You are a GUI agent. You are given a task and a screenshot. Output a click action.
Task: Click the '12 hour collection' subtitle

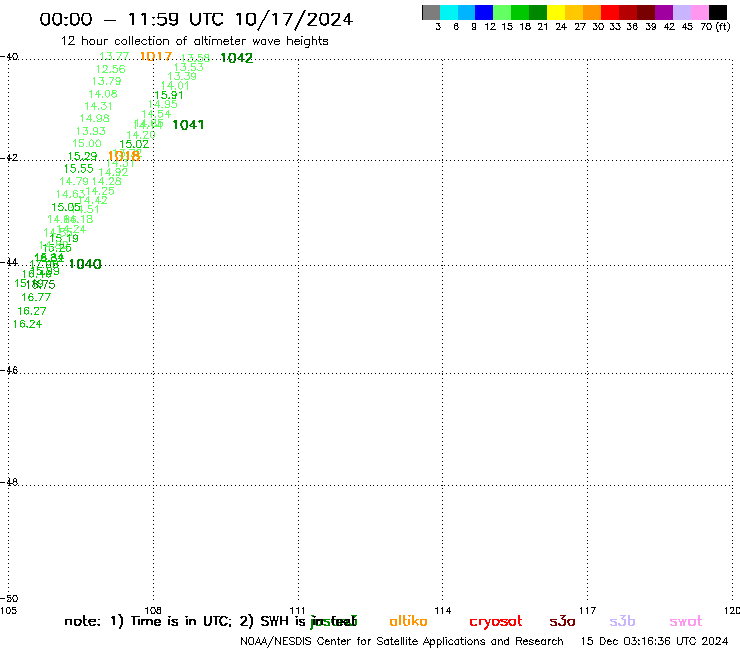(194, 41)
